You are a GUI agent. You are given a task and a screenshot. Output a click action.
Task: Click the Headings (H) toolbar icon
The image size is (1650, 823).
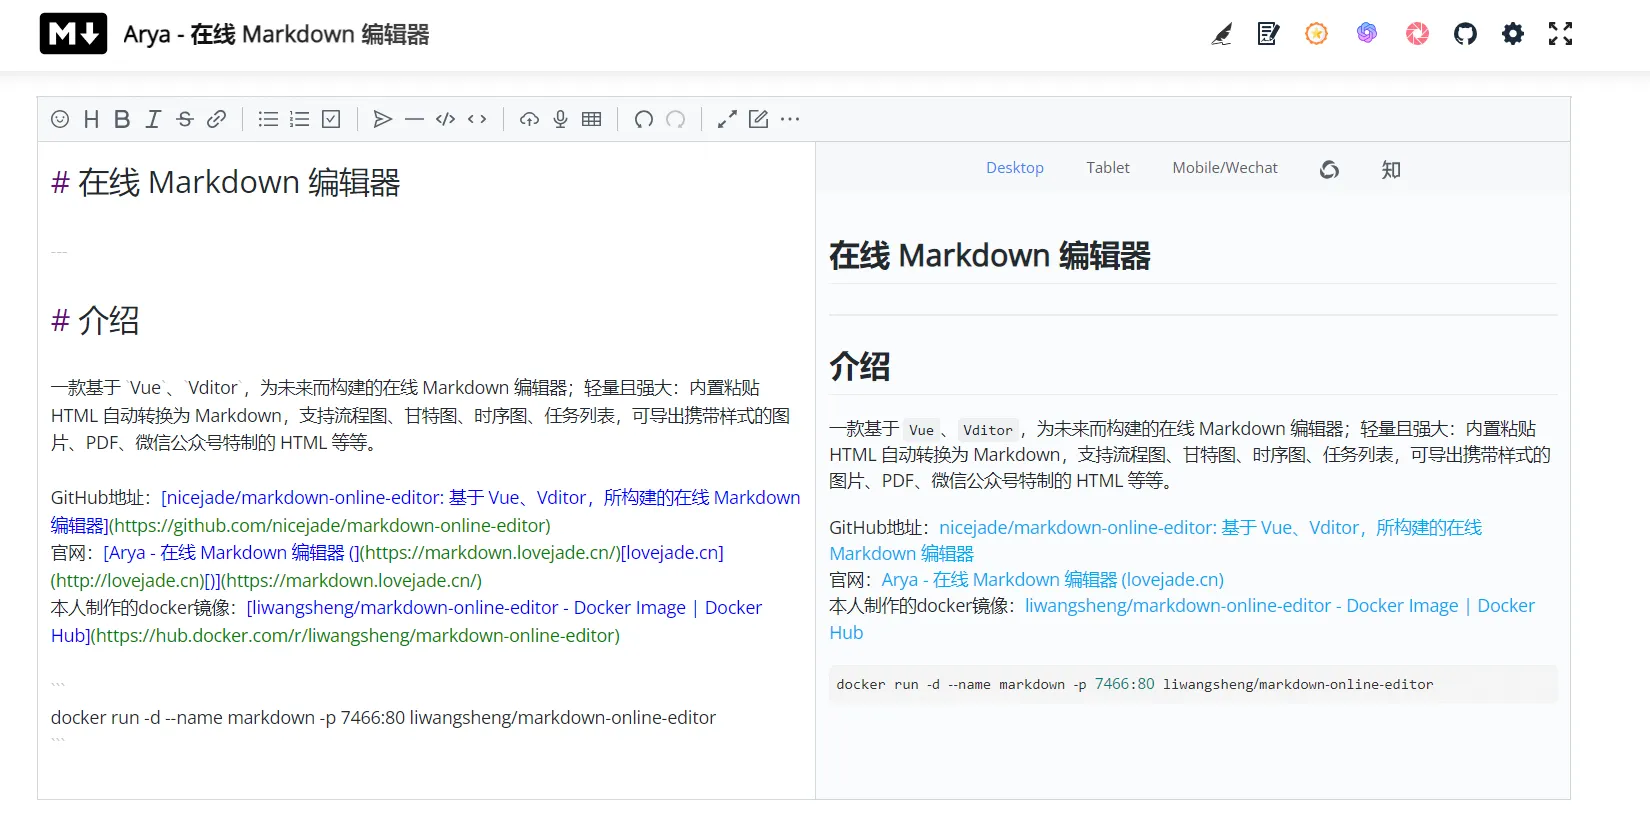pyautogui.click(x=91, y=119)
